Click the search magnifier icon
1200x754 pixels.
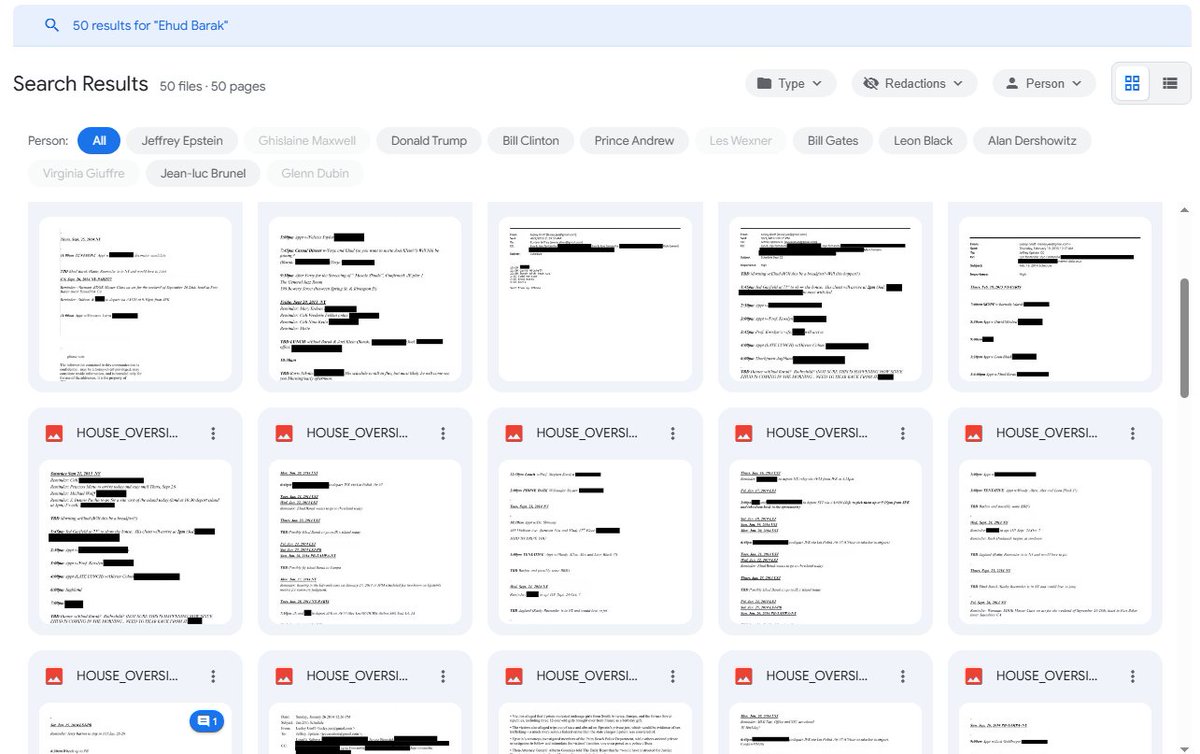(x=52, y=25)
